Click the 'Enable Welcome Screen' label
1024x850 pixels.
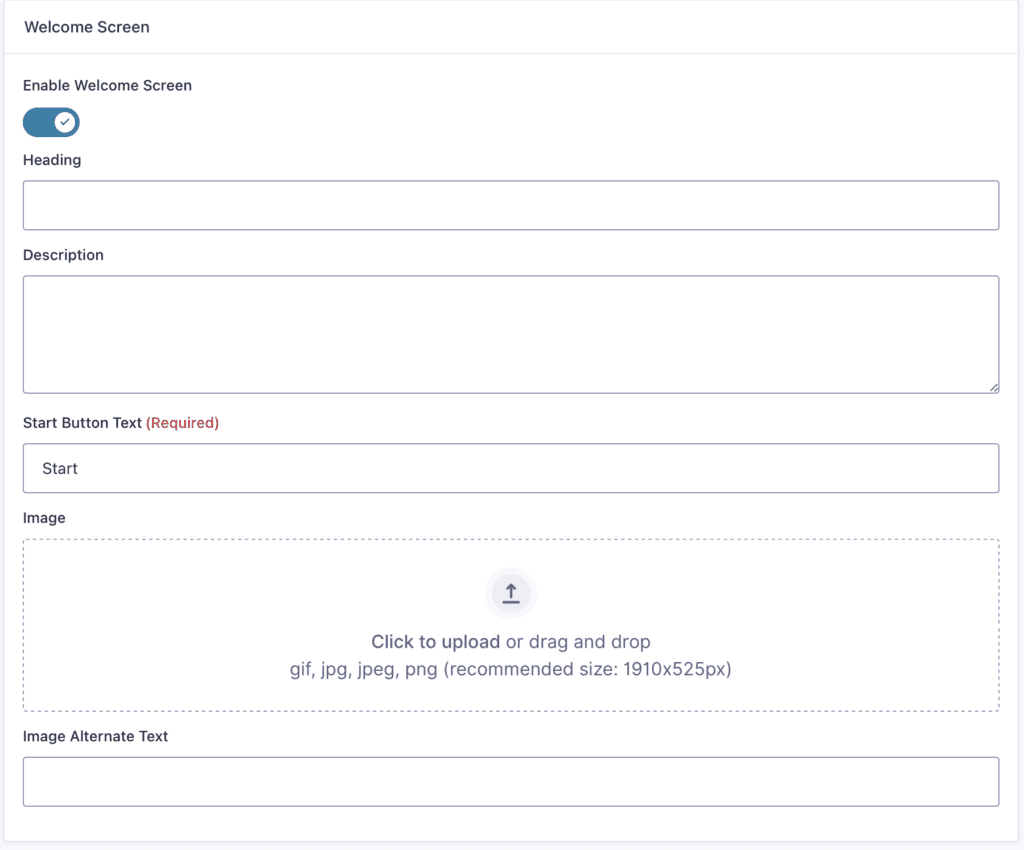(x=107, y=86)
